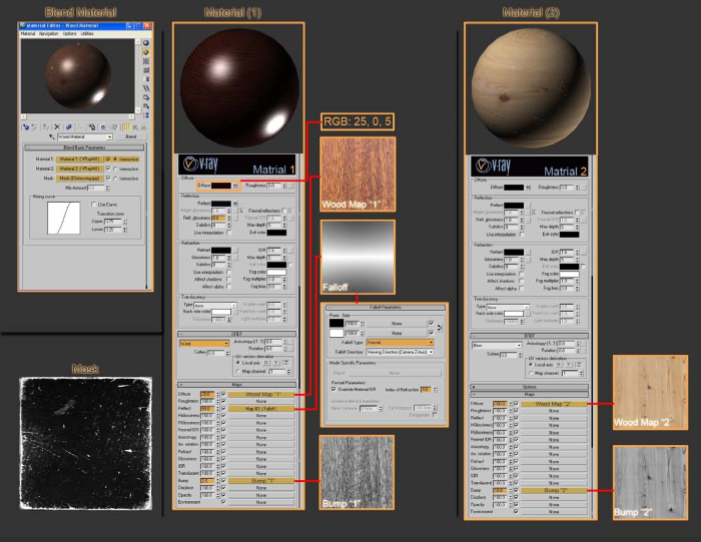Collapse the Blend Basic Parameters rollout

(84, 147)
